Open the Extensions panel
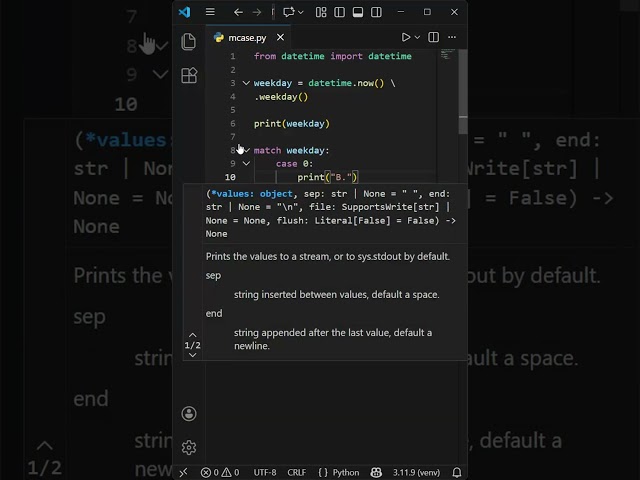 coord(188,76)
